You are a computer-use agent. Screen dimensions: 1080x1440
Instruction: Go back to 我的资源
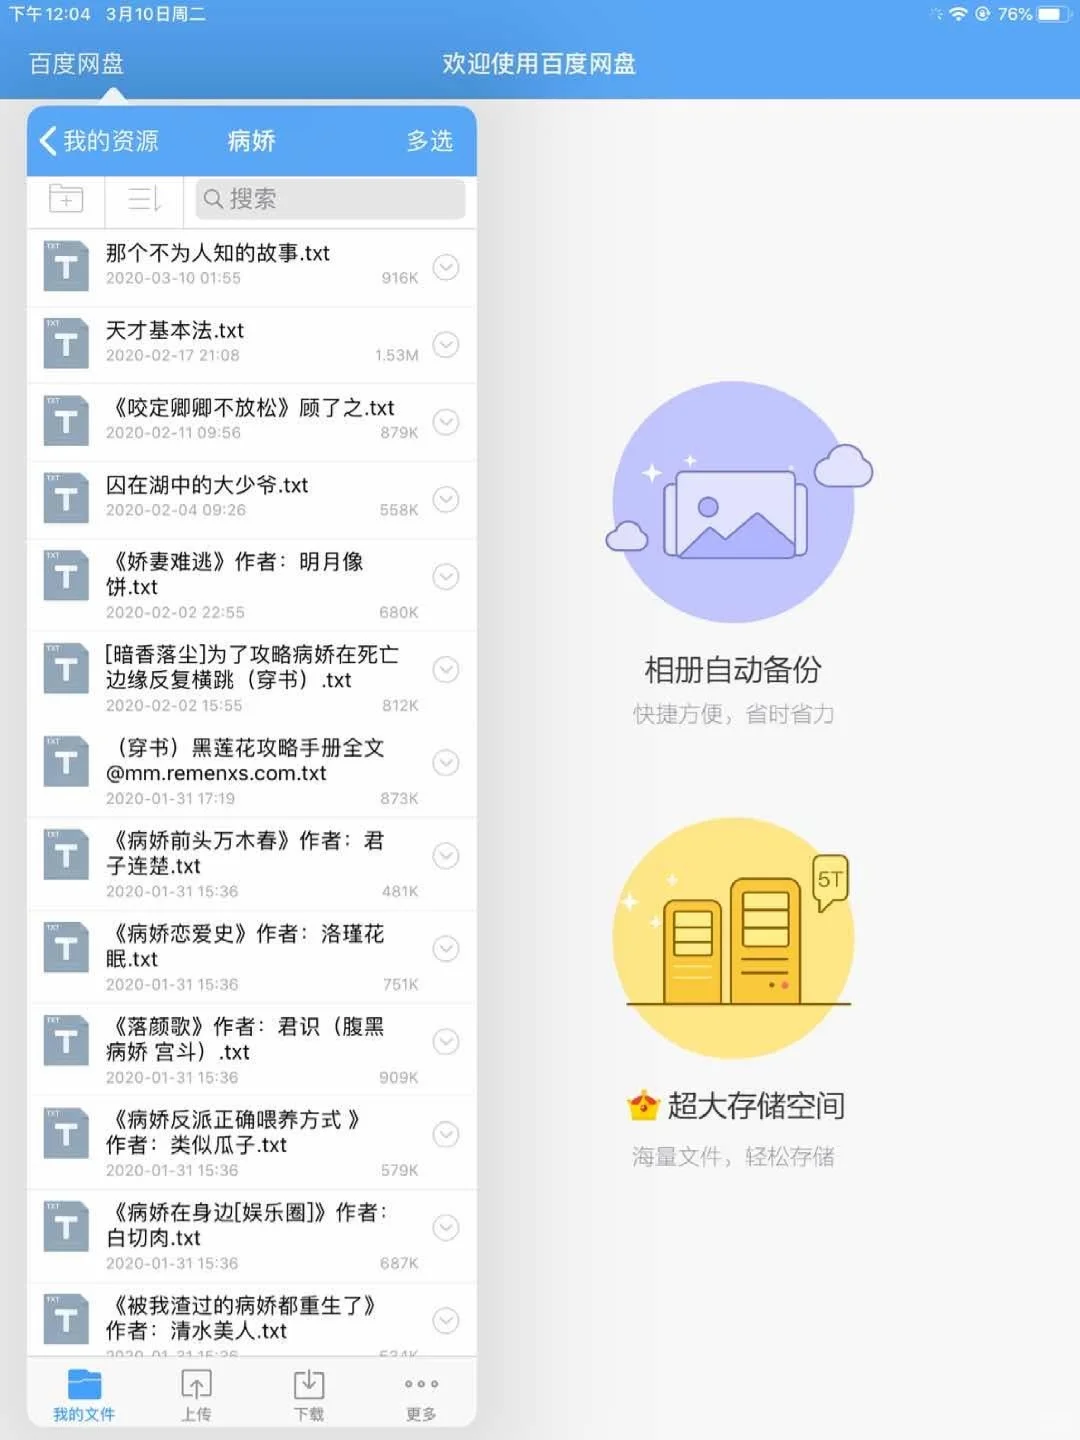(98, 141)
